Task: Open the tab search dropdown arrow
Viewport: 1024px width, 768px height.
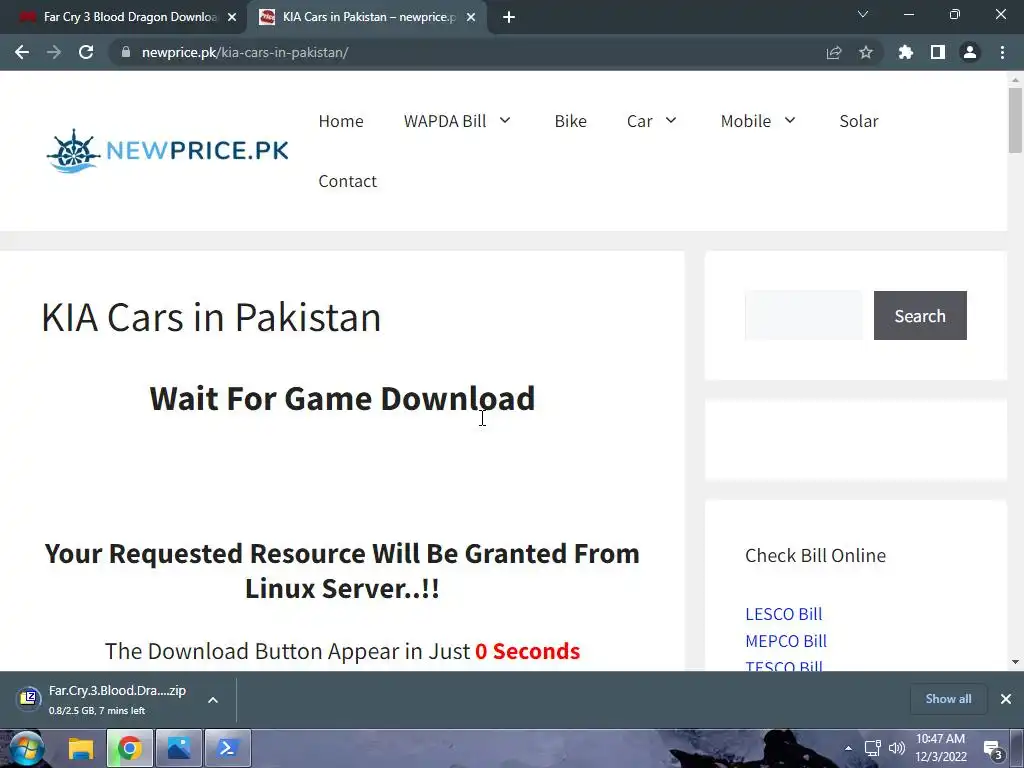Action: 863,14
